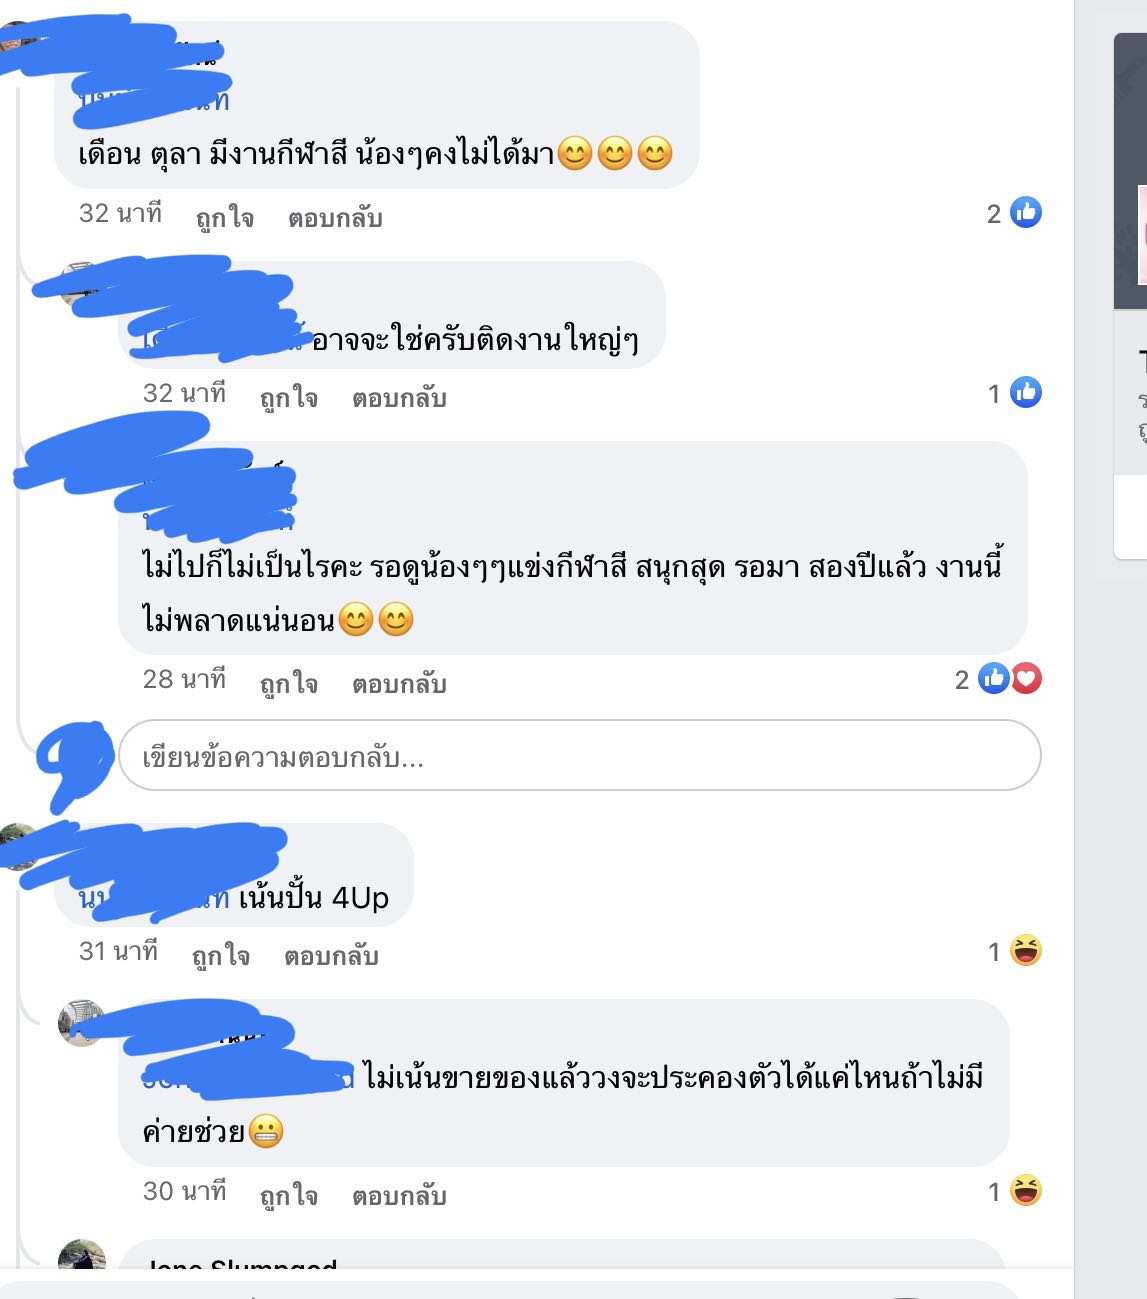Click ตอบกลับ under the 30 นาที reply
Viewport: 1147px width, 1299px height.
(399, 1195)
